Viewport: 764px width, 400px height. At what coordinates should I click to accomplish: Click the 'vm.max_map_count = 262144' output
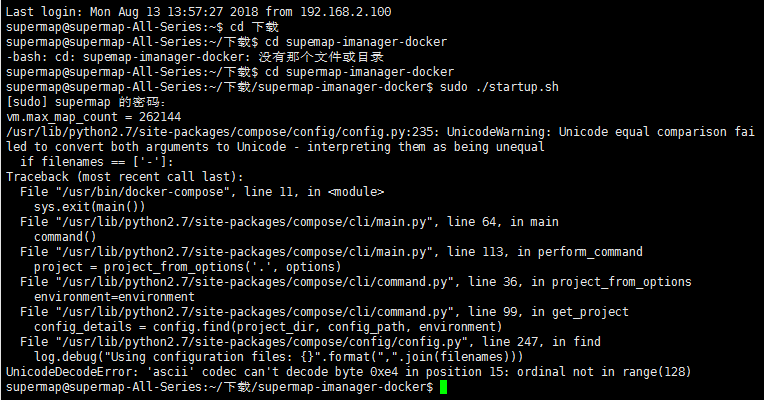[94, 117]
